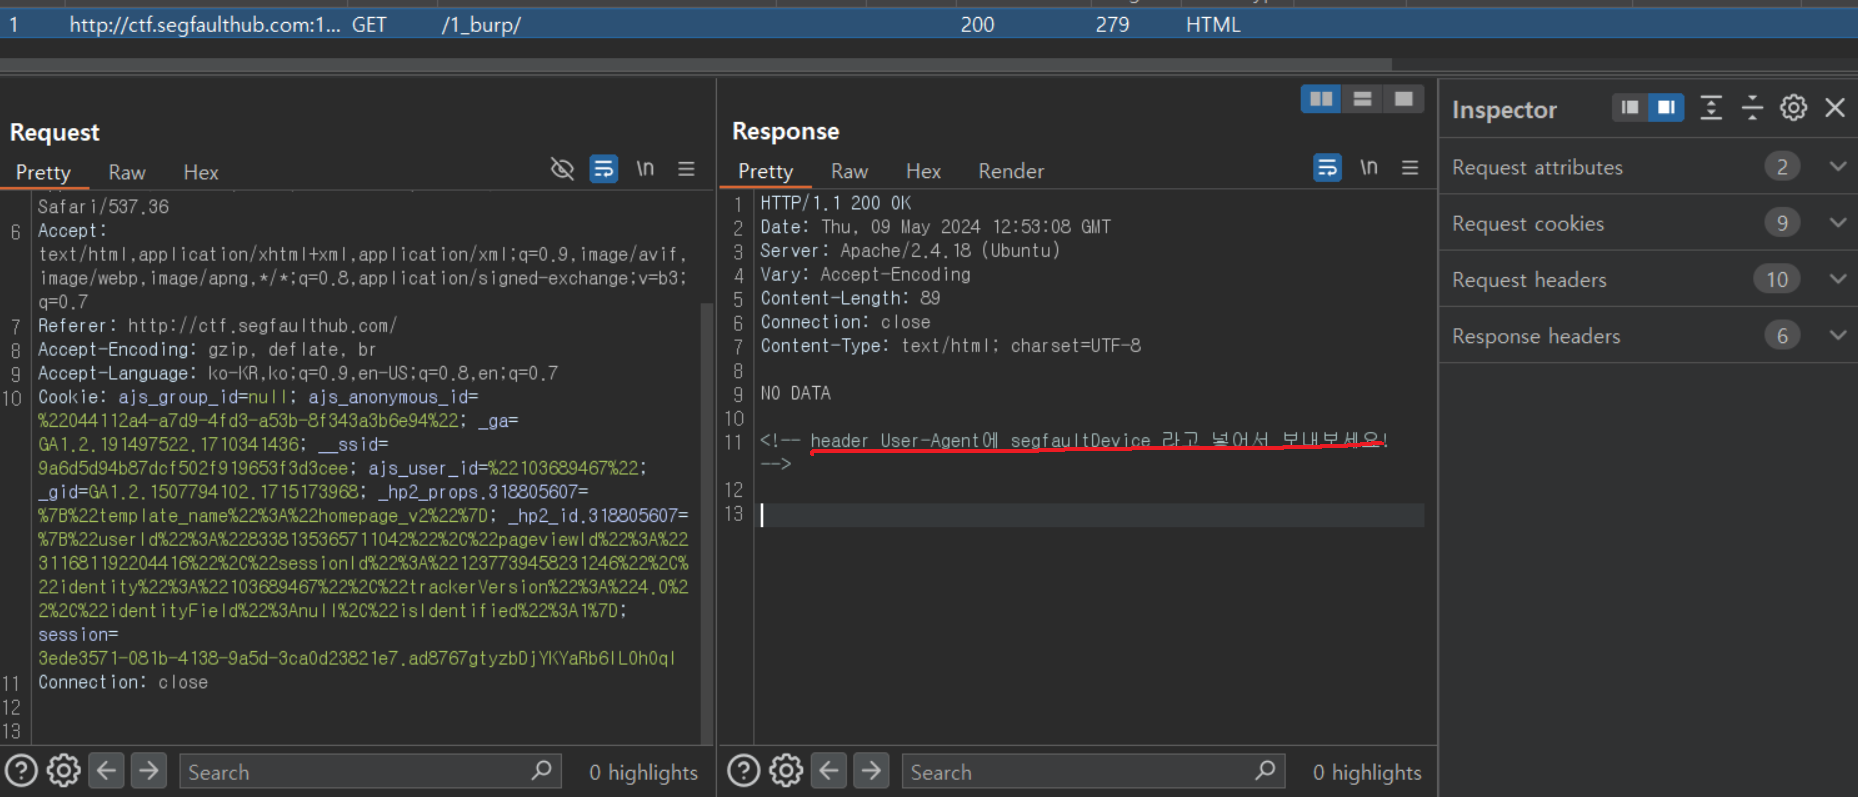Image resolution: width=1858 pixels, height=797 pixels.
Task: Show newline characters in Response panel
Action: click(1368, 168)
